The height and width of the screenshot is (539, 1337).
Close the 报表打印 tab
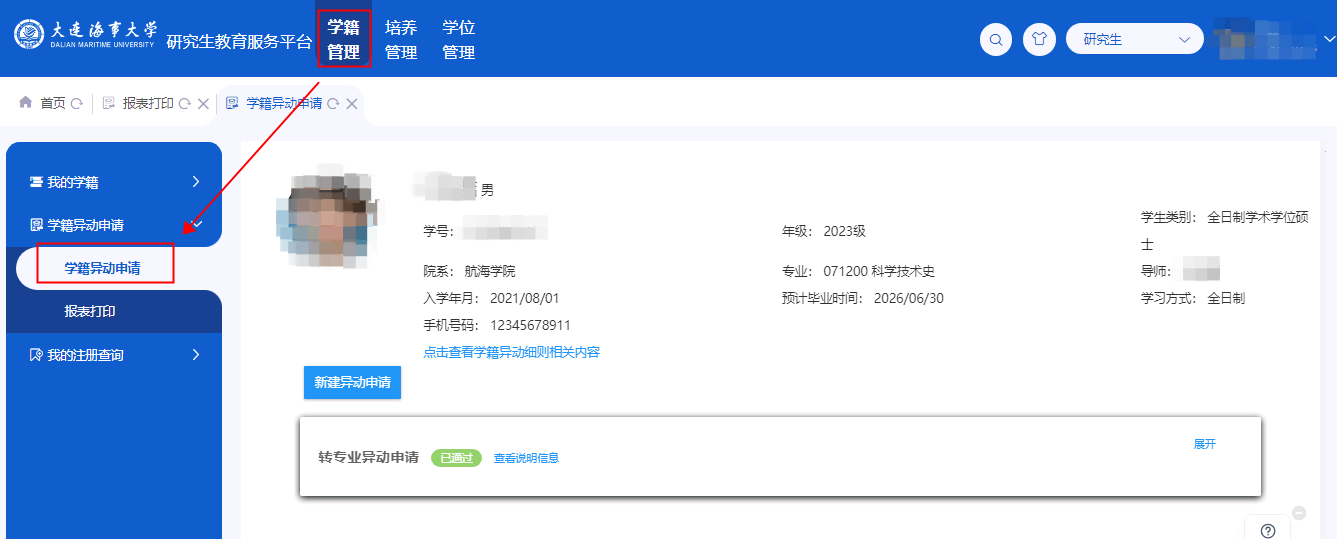tap(203, 104)
